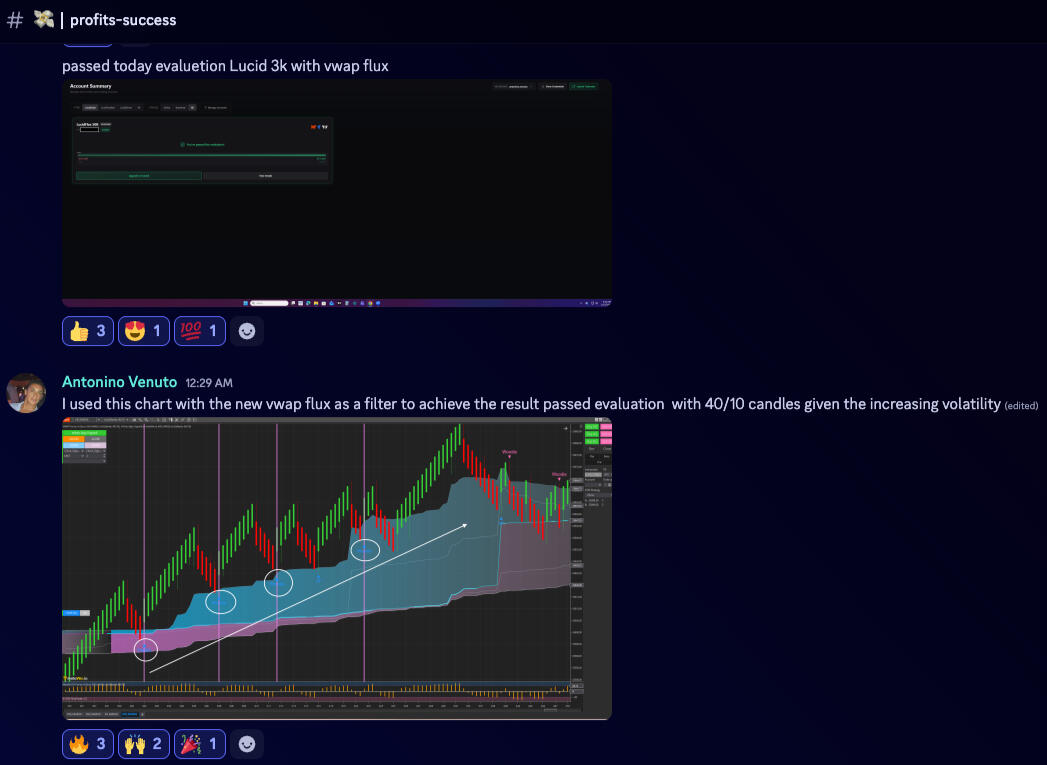Screen dimensions: 1047x765
Task: Click the 'passed today evaluetion' message text
Action: [225, 65]
